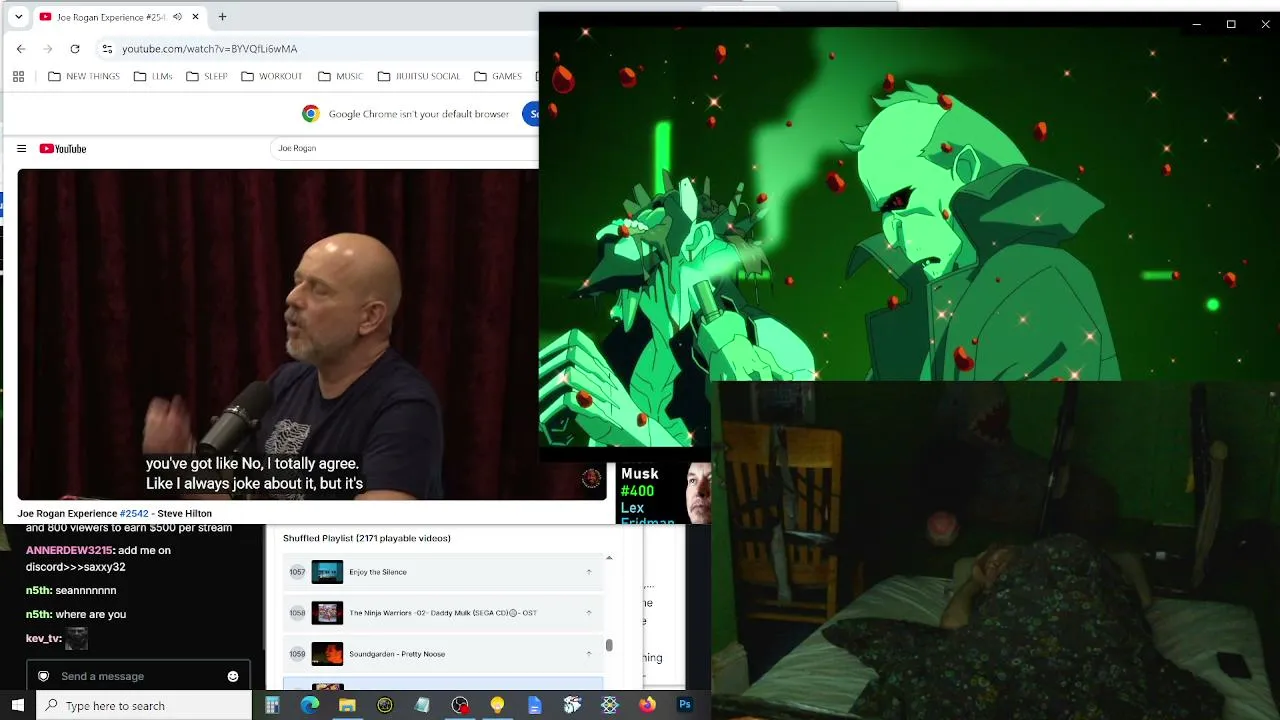Open the grid app icon beside the search box
This screenshot has width=1280, height=720.
pyautogui.click(x=272, y=706)
